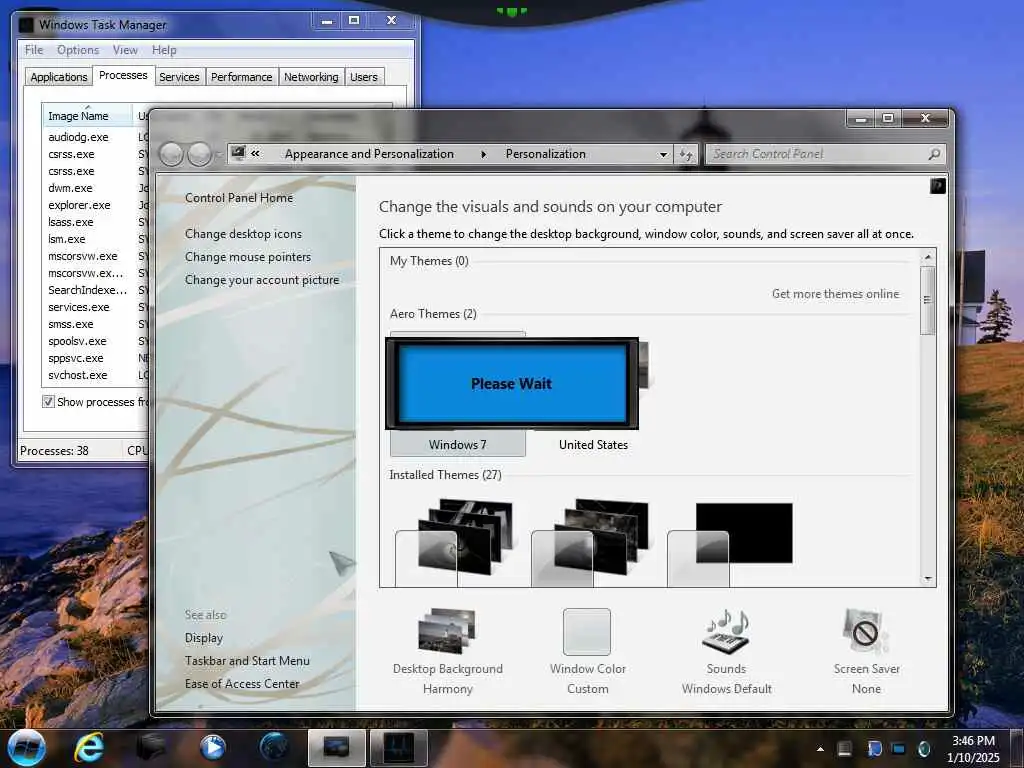1024x768 pixels.
Task: Open the Sounds settings icon
Action: [x=726, y=631]
